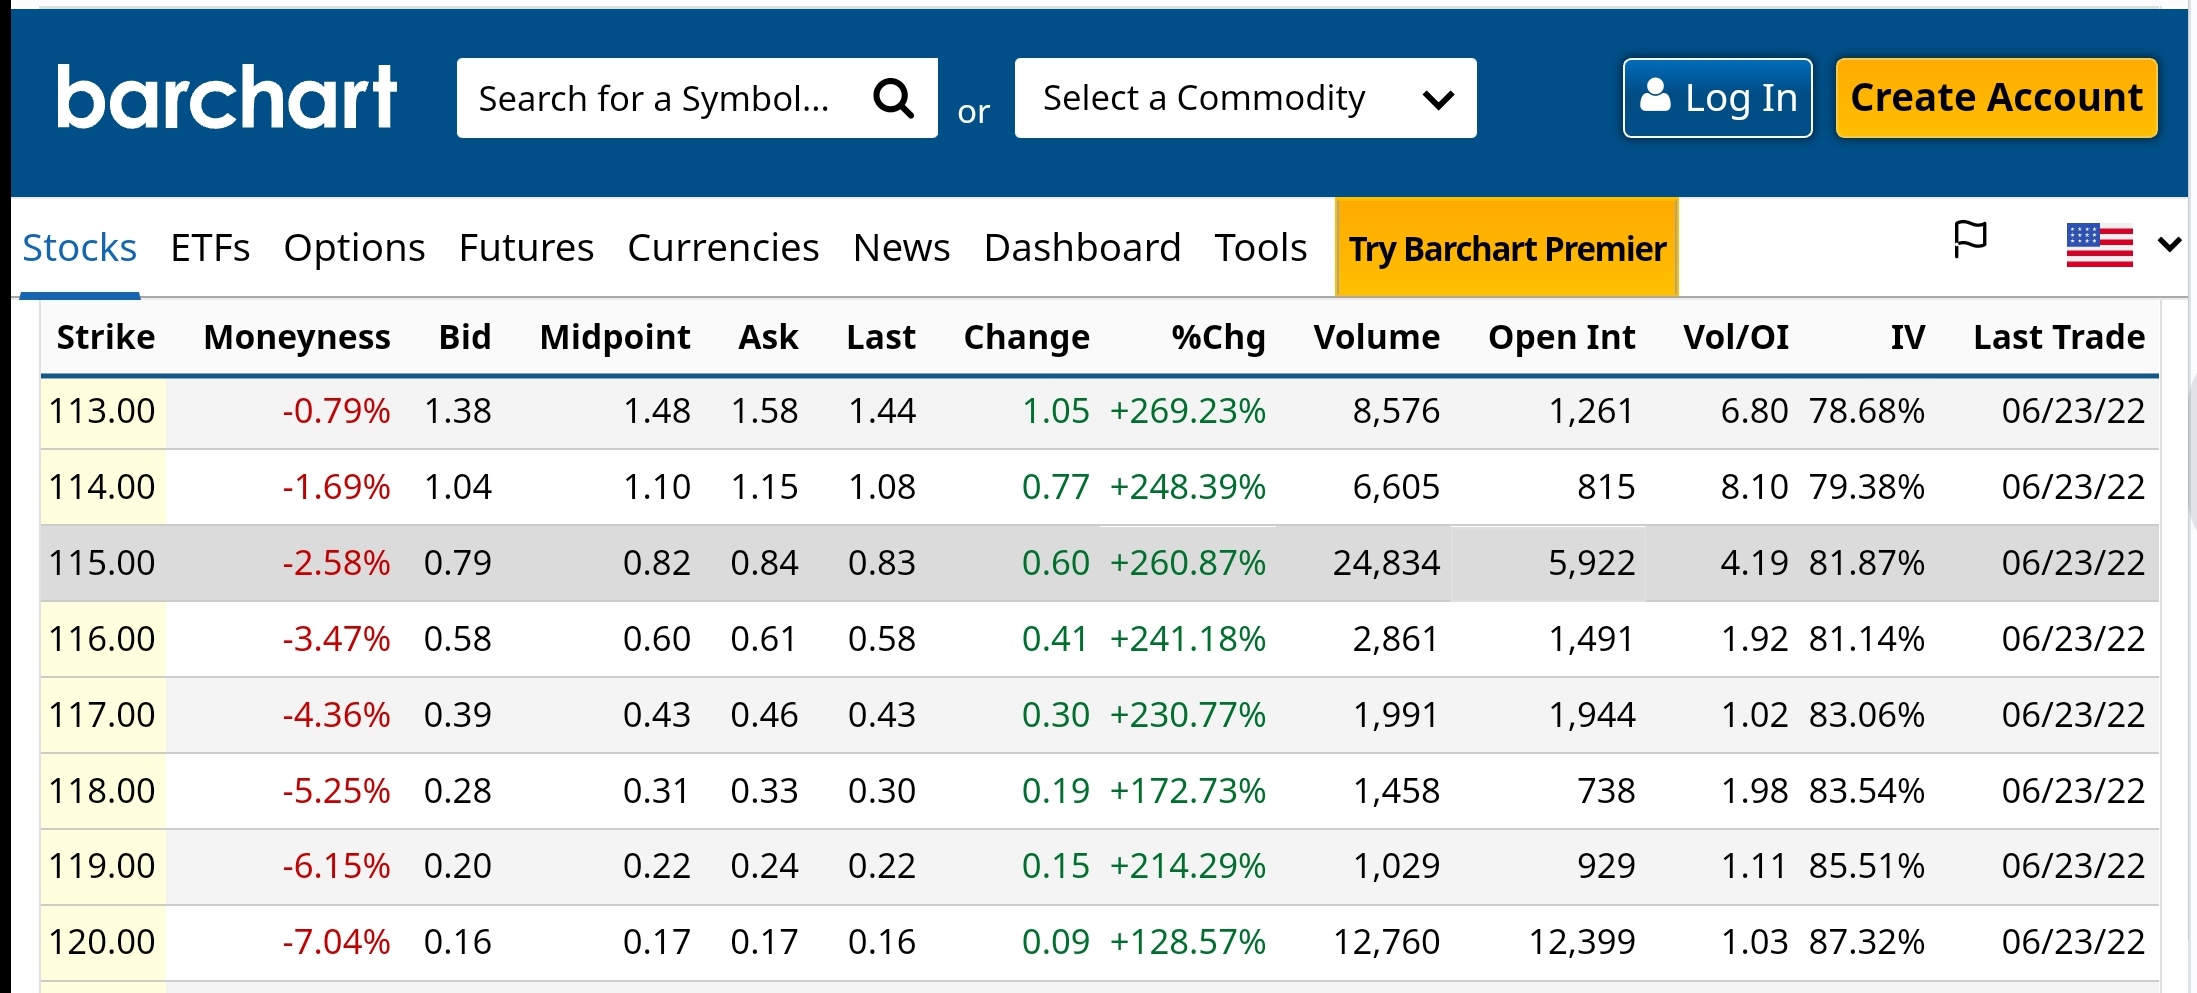Open the Dashboard menu item
This screenshot has height=993, width=2197.
click(x=1082, y=247)
